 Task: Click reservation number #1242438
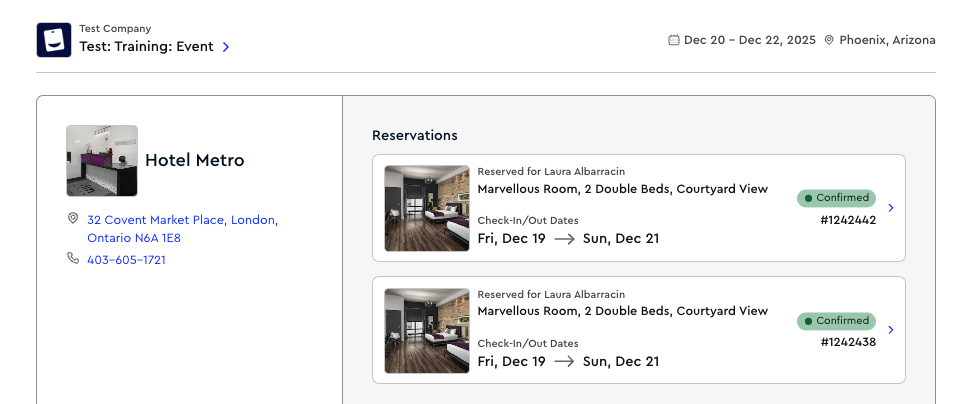(848, 342)
